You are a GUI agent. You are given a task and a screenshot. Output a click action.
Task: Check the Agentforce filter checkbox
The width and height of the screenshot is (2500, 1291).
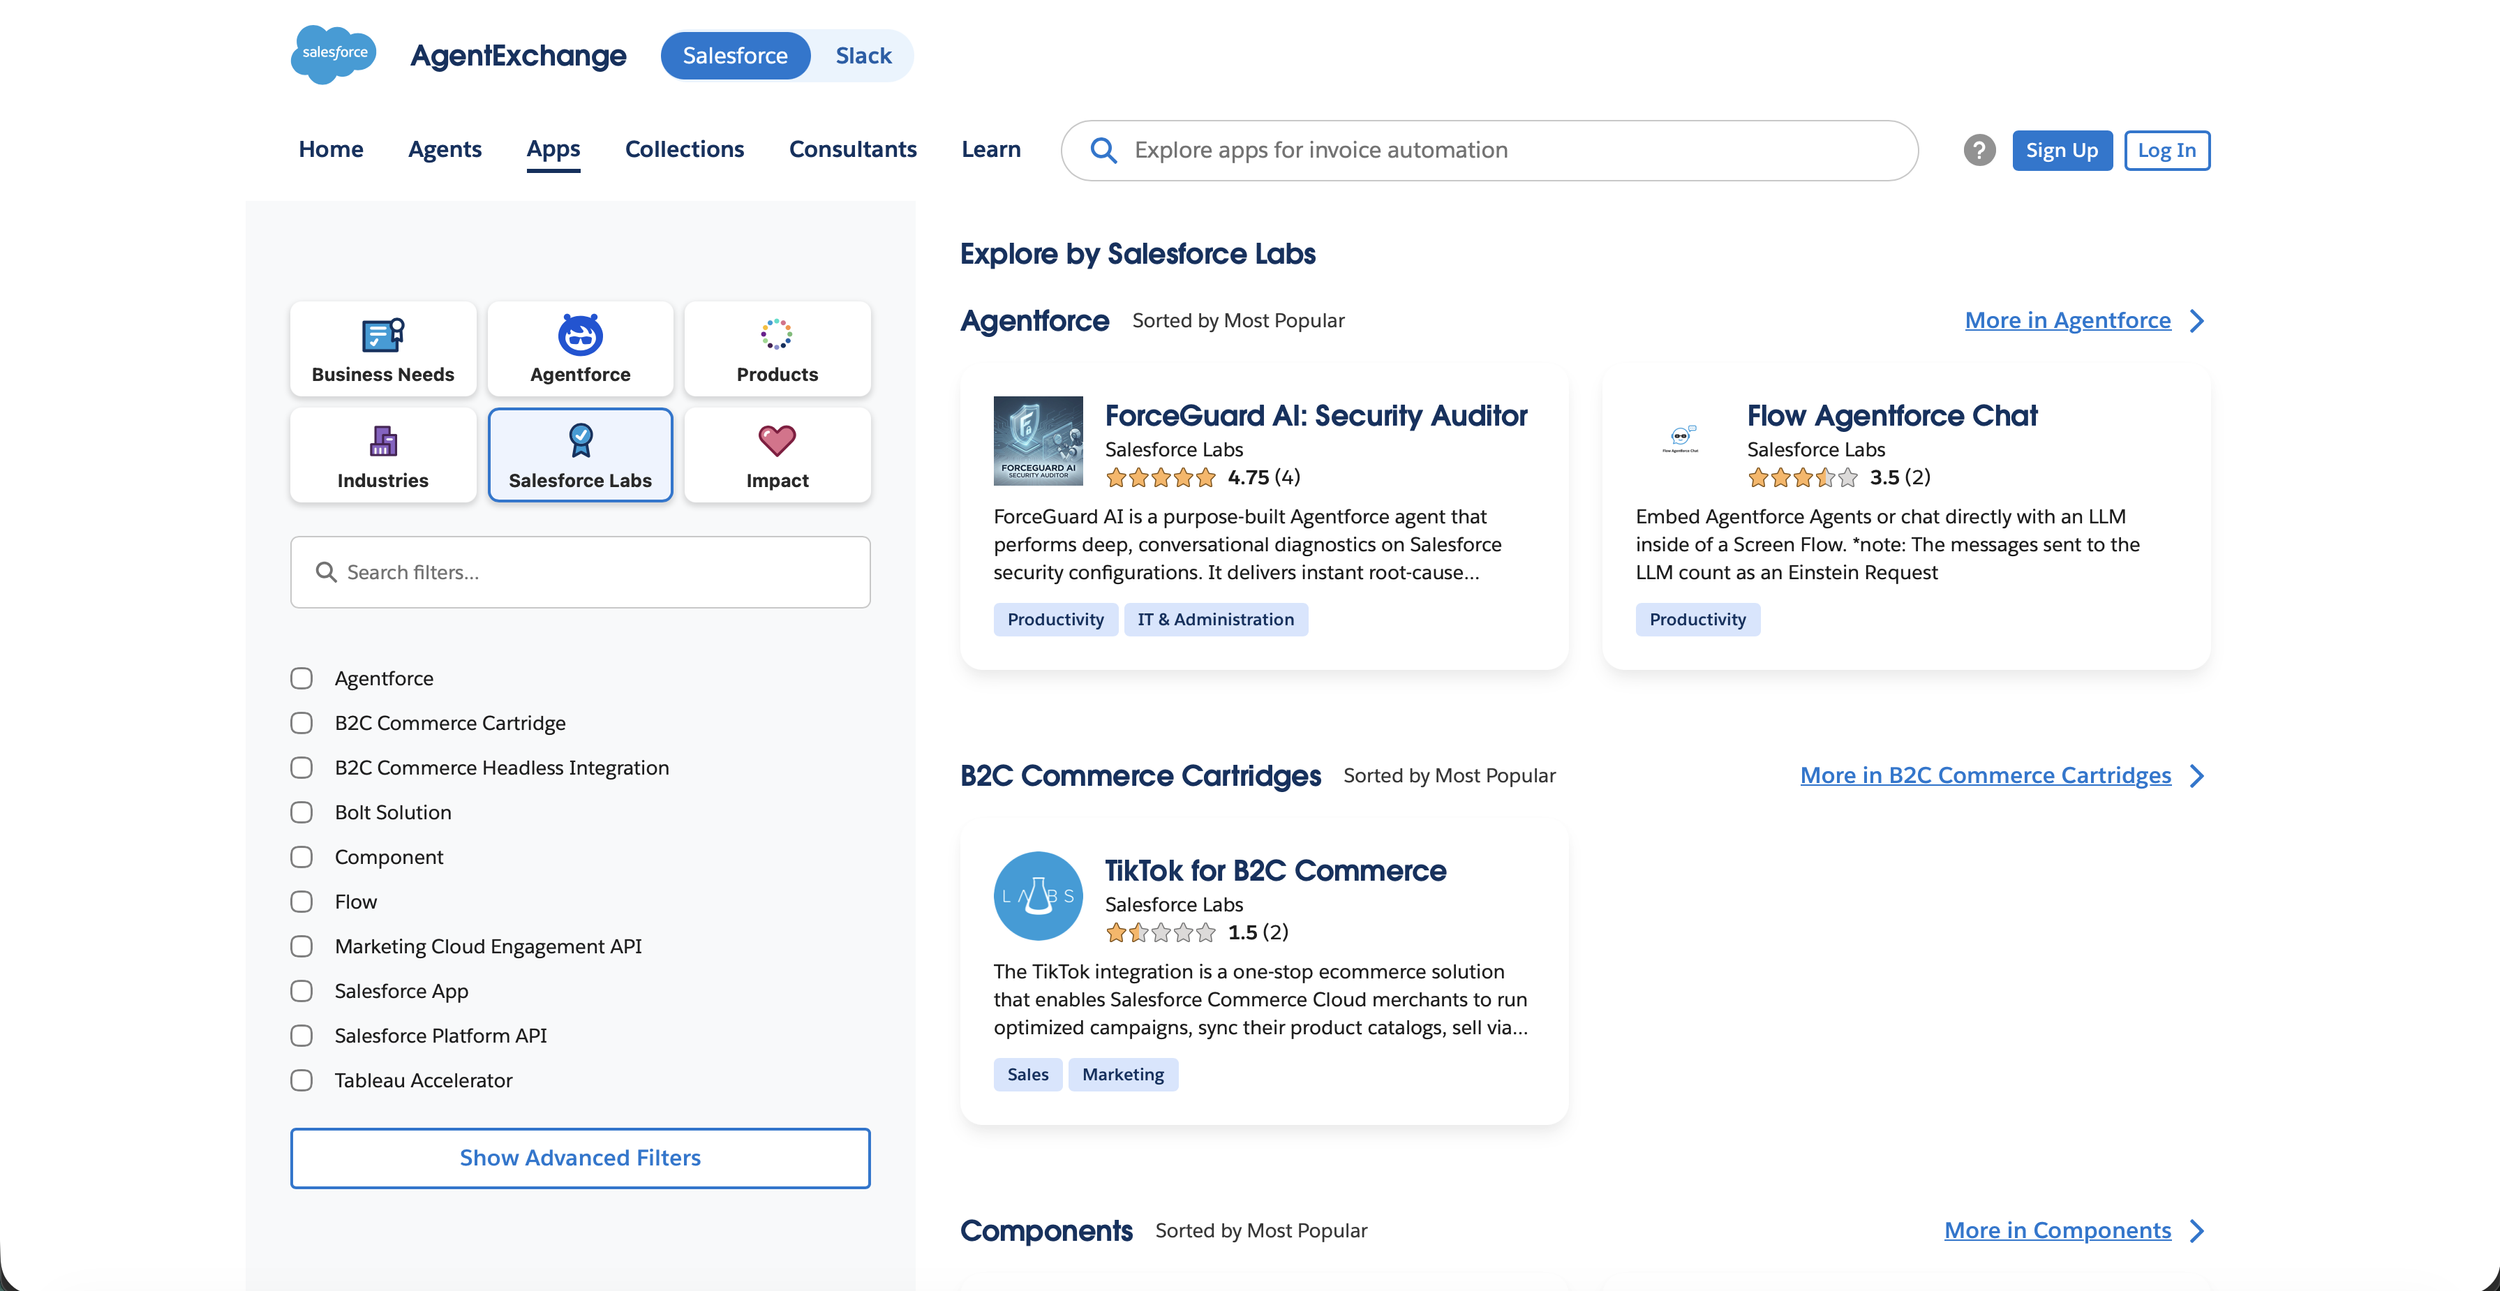coord(301,679)
